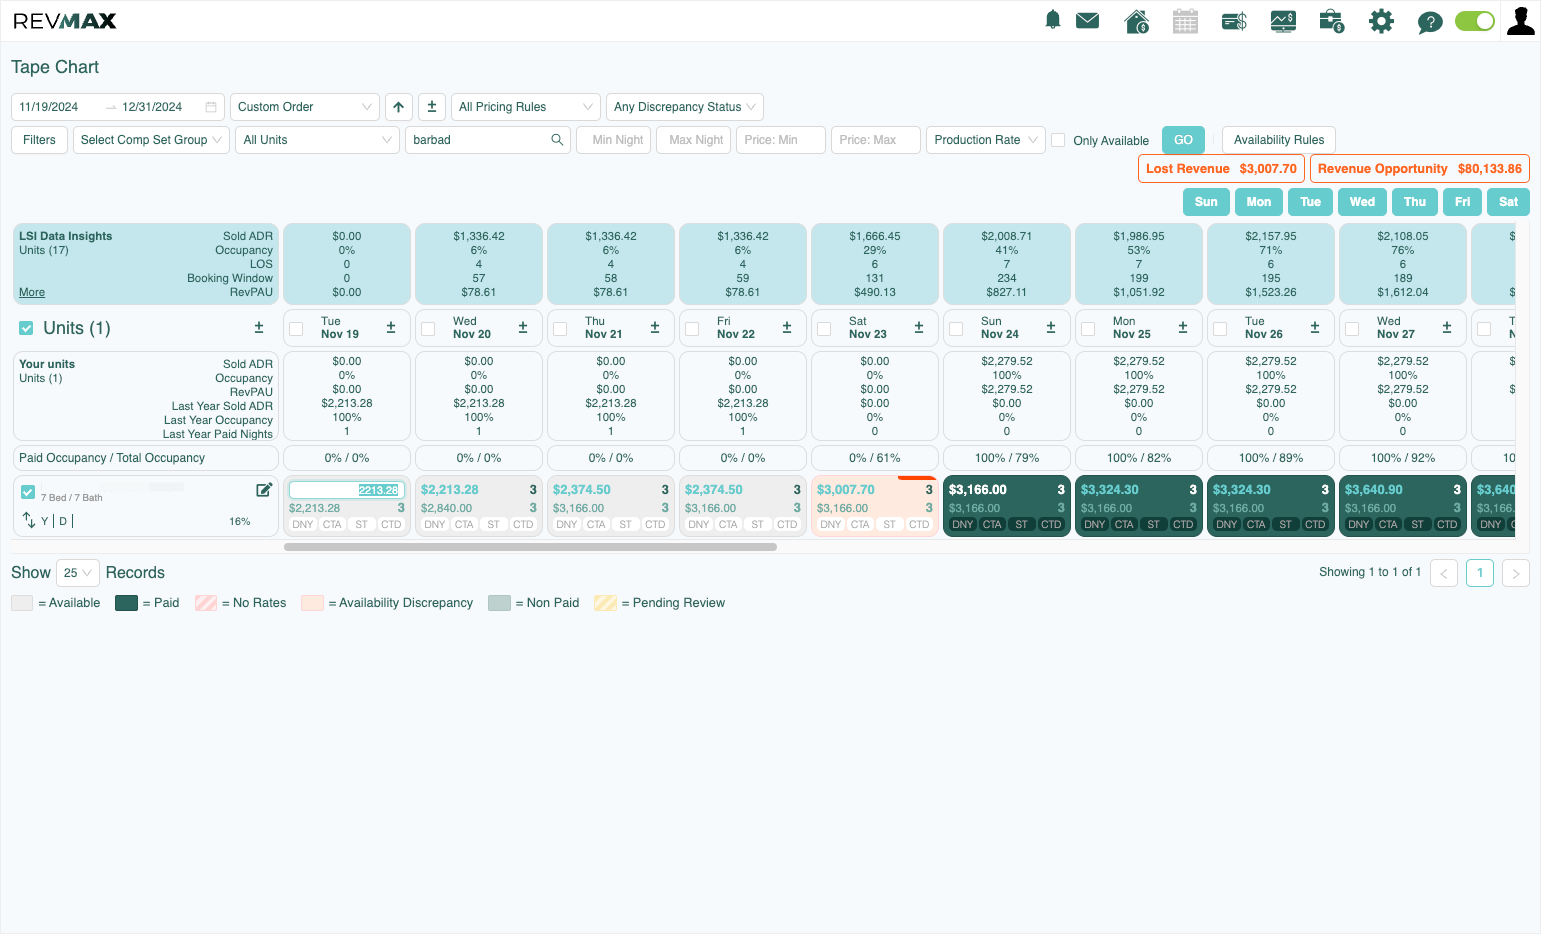Select the Fri day filter tab
Viewport: 1541px width, 934px height.
(1463, 202)
